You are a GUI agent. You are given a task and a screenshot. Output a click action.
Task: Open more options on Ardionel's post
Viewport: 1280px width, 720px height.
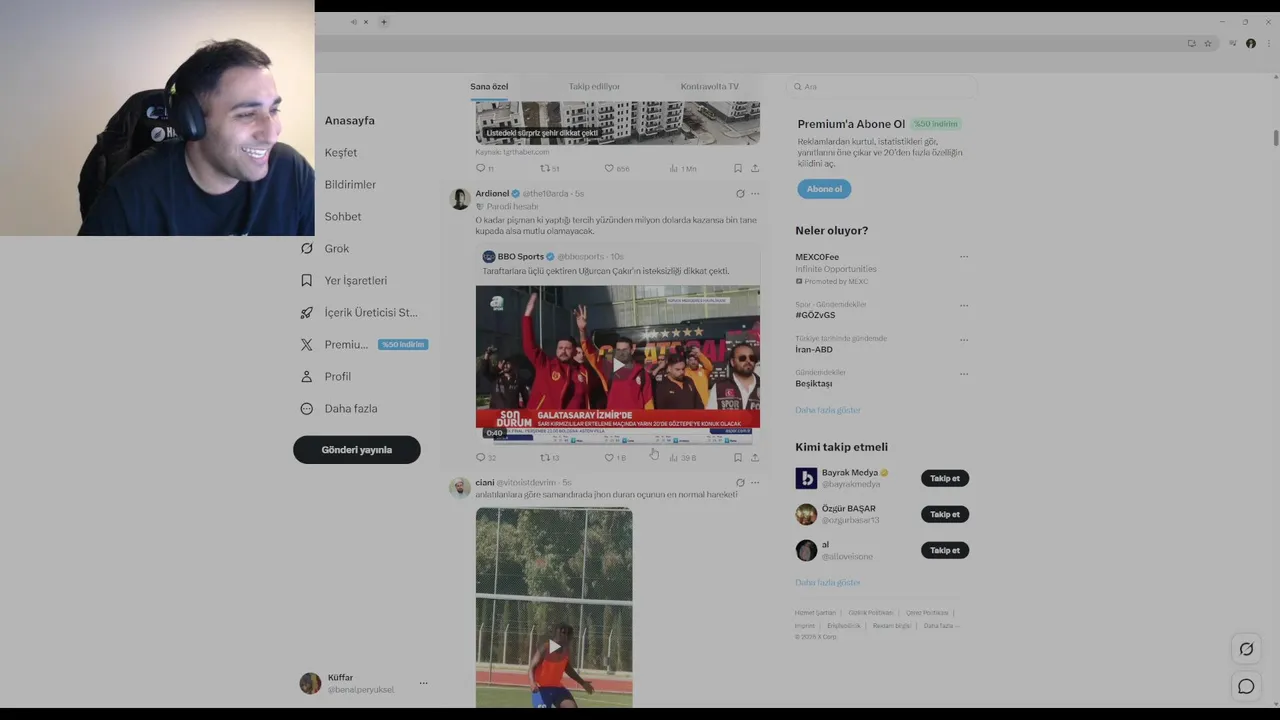click(755, 193)
